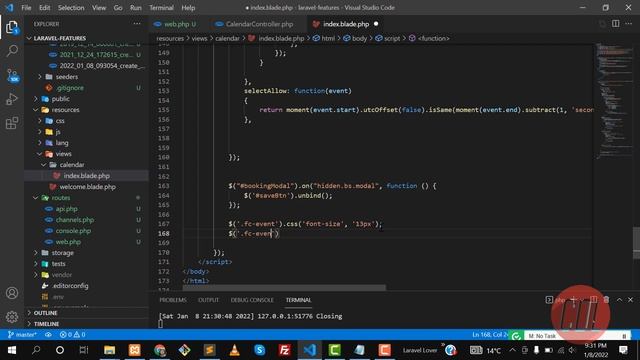Open console.php in the routes folder

73,231
